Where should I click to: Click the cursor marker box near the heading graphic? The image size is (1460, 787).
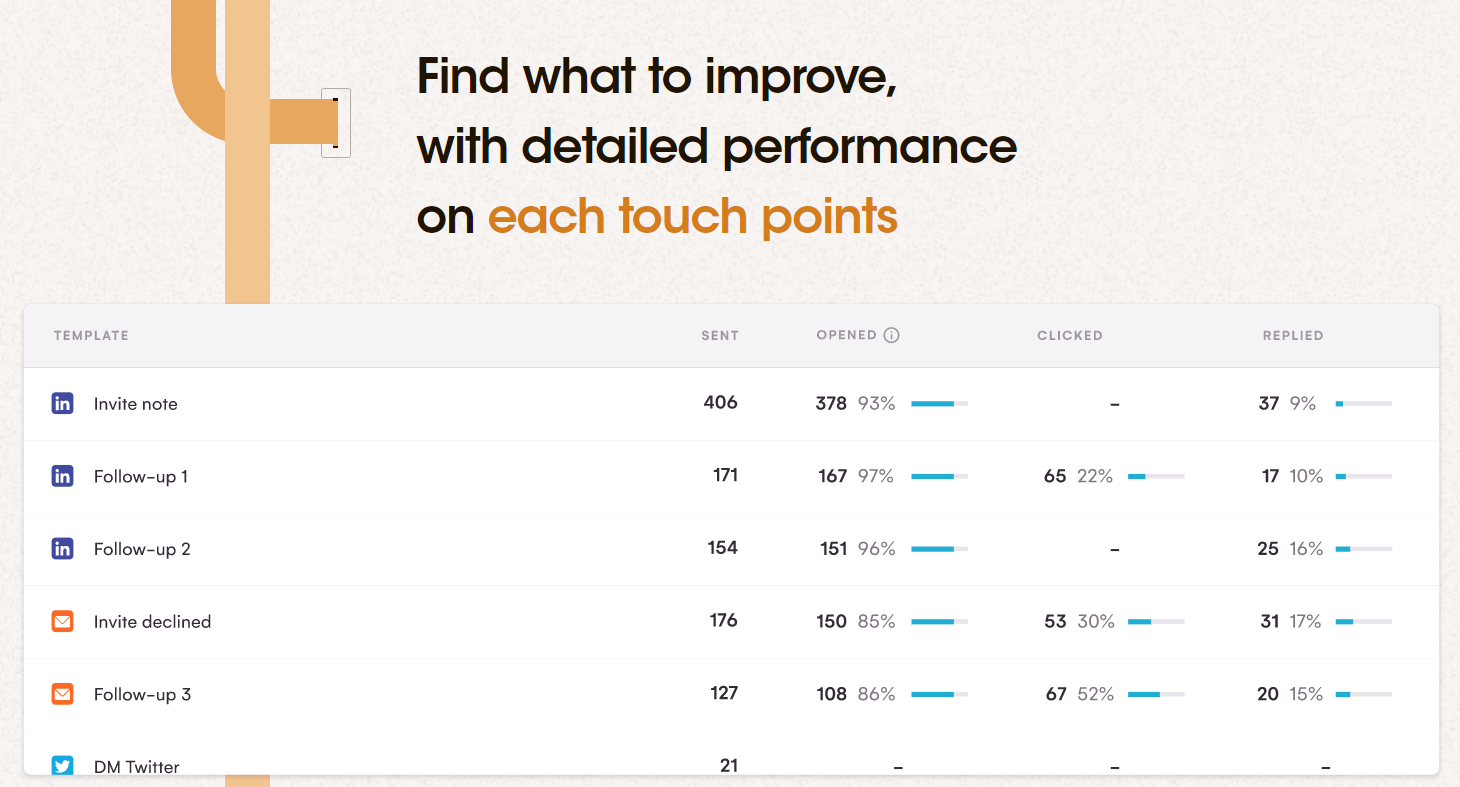click(335, 122)
